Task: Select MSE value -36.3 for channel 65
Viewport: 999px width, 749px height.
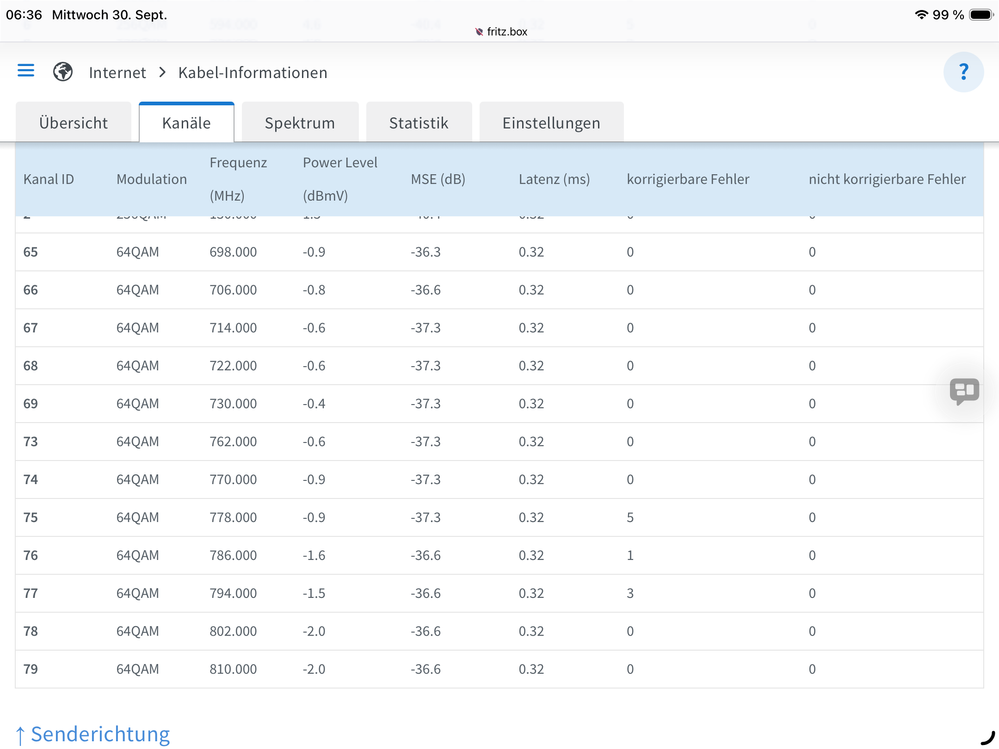Action: pos(426,252)
